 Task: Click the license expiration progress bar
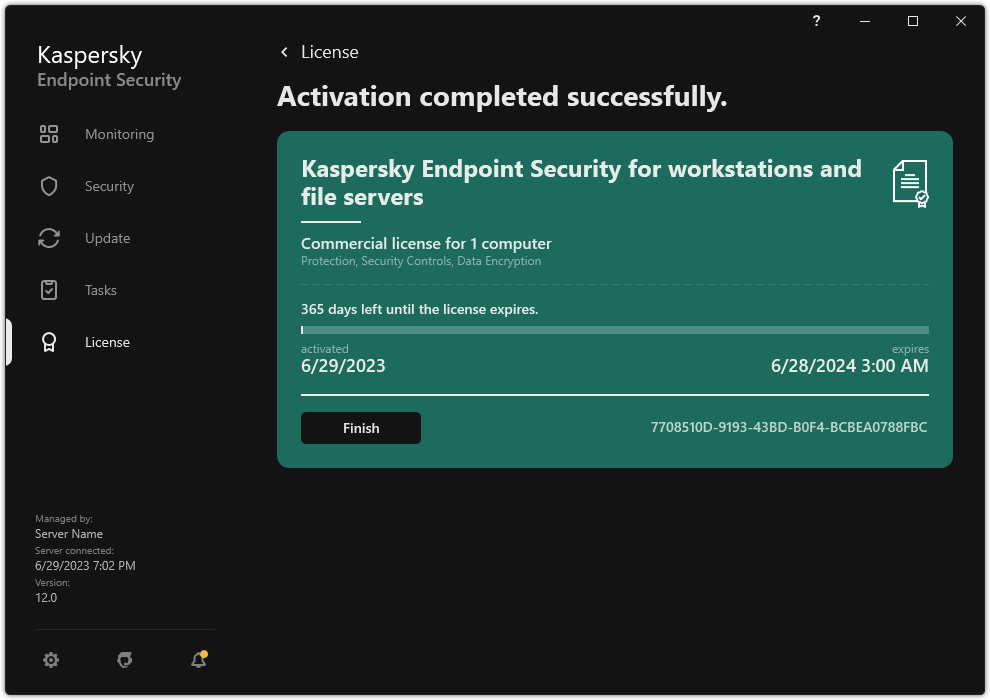click(x=614, y=330)
